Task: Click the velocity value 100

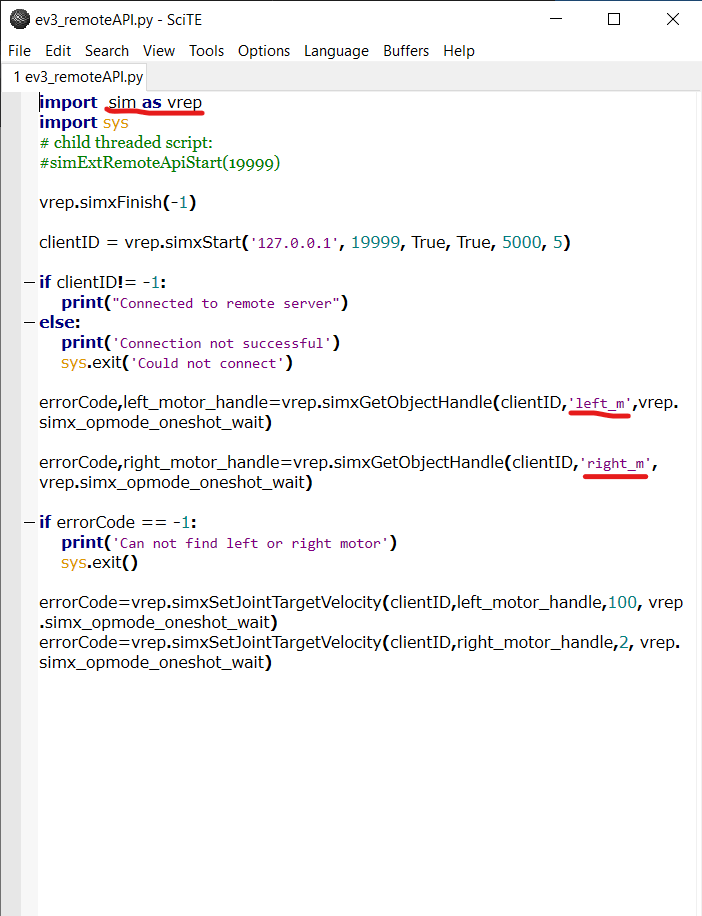Action: 622,602
